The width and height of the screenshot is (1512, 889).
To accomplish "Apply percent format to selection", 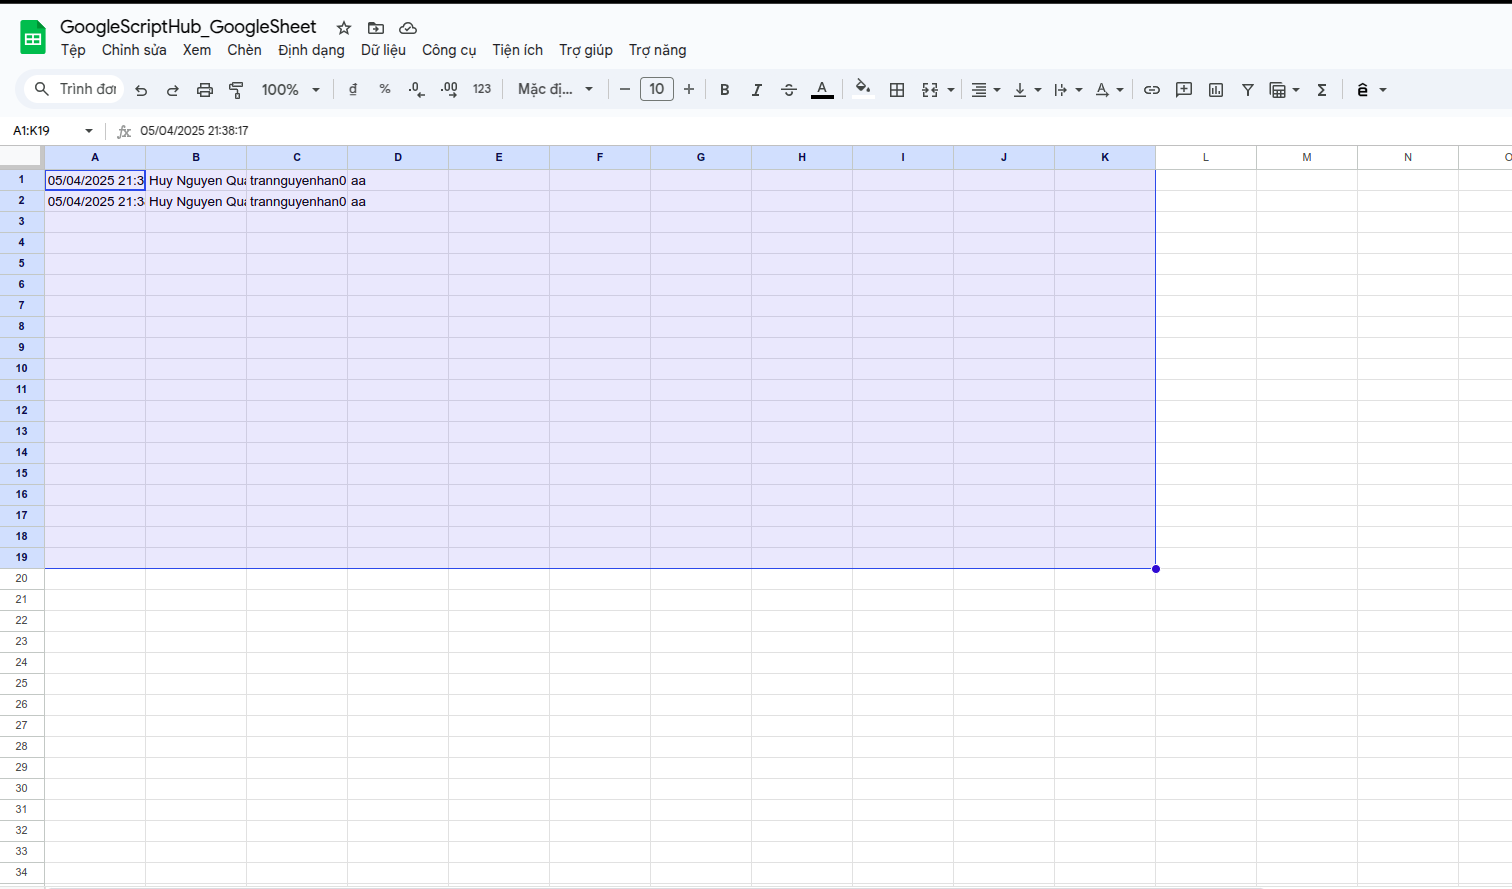I will click(385, 90).
